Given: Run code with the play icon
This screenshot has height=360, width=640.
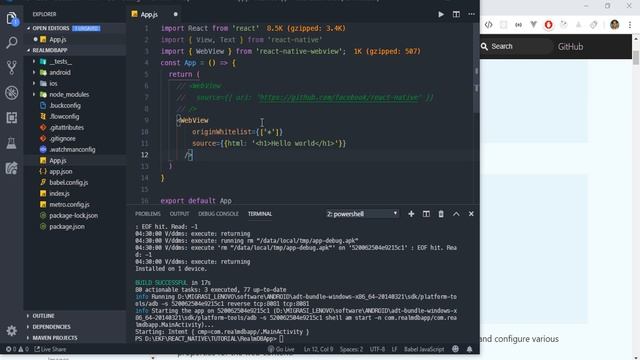Looking at the screenshot, I should [441, 14].
